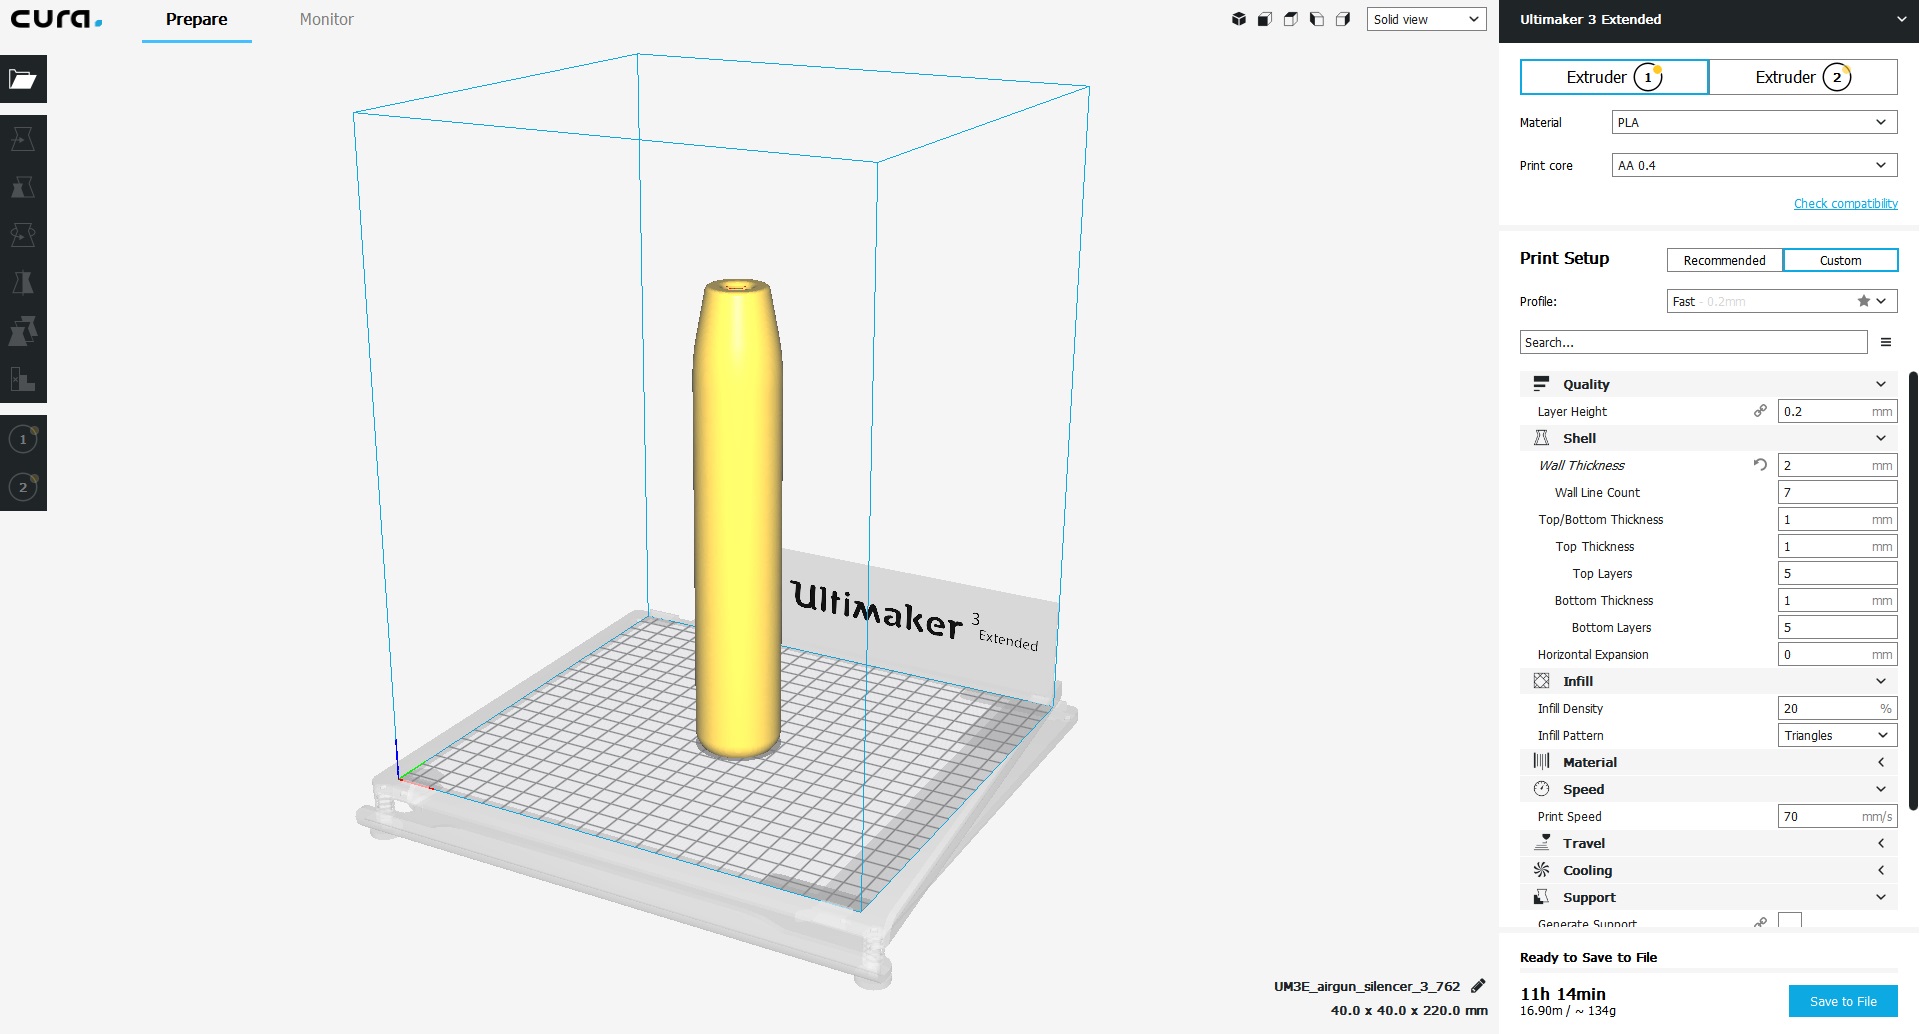1924x1034 pixels.
Task: Switch camera to right side view icon
Action: [1343, 19]
